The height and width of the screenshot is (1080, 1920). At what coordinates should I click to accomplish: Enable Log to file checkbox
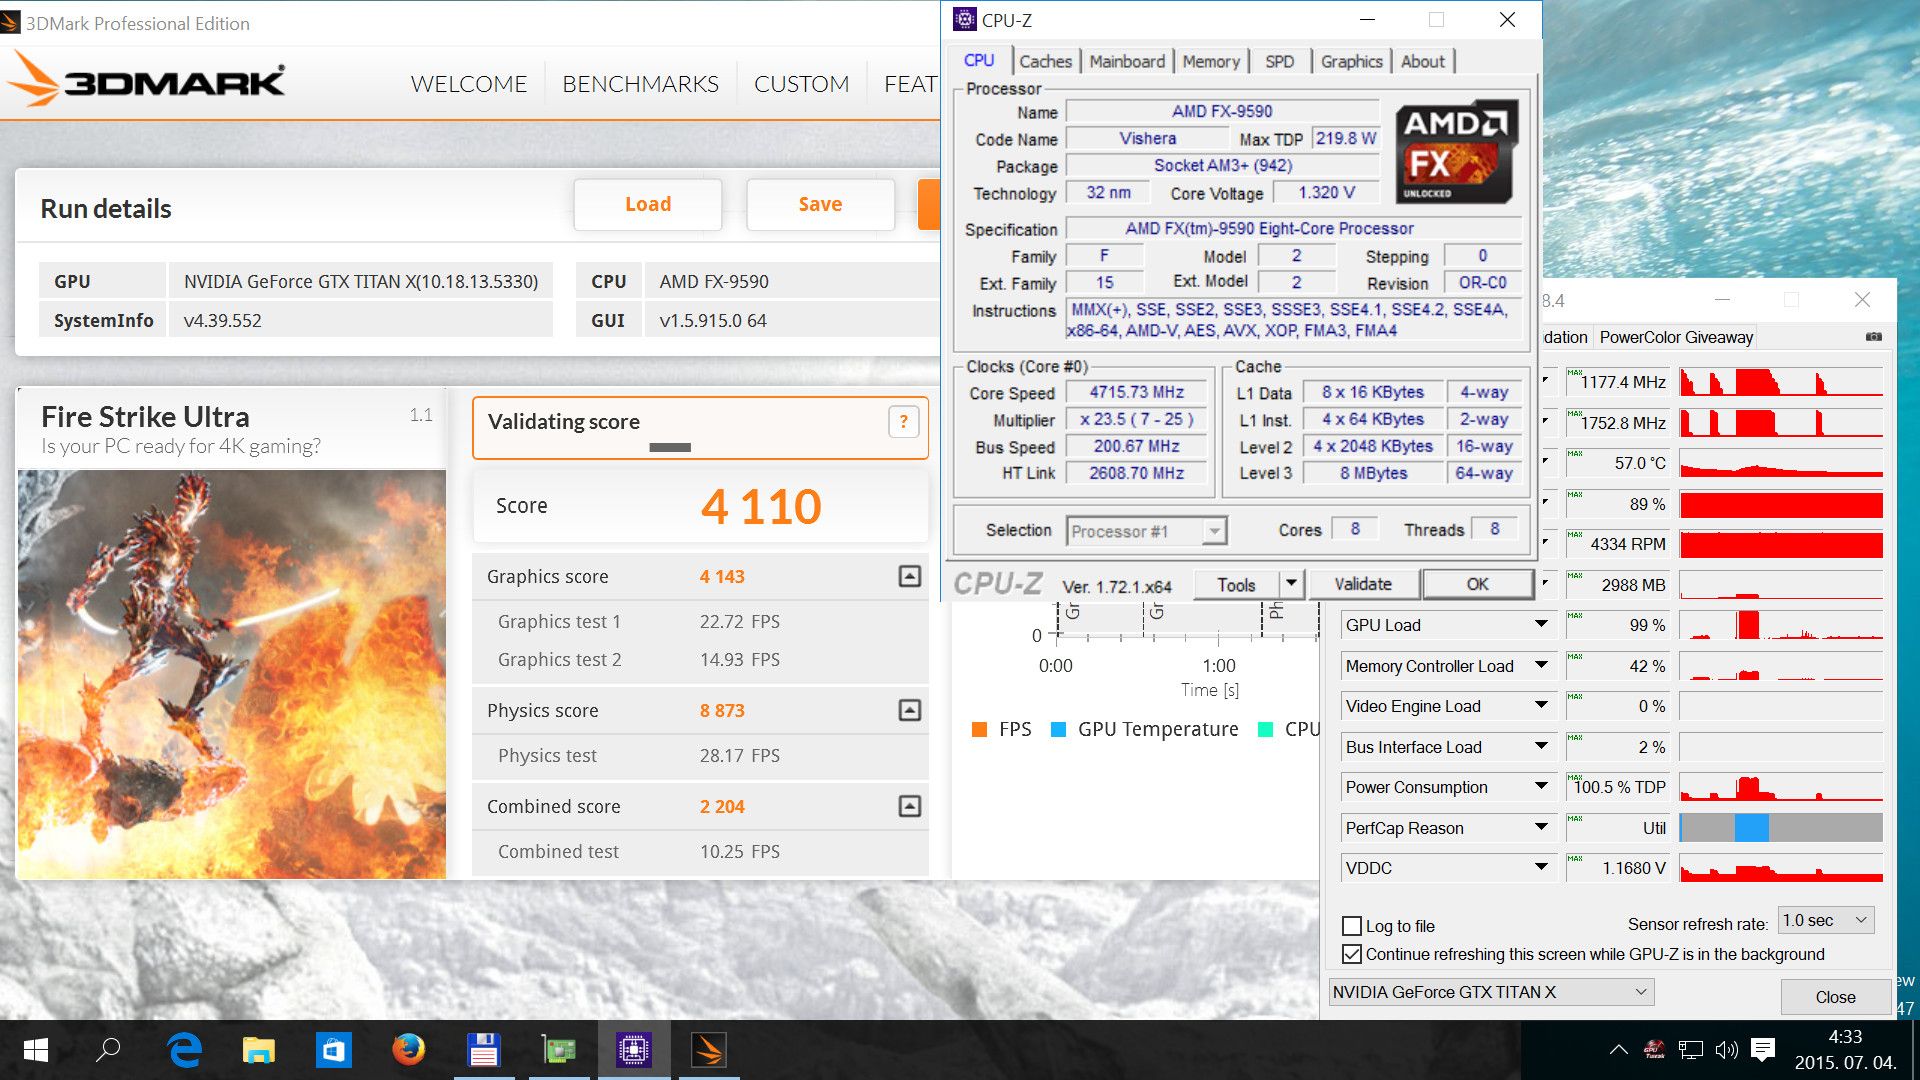point(1352,926)
